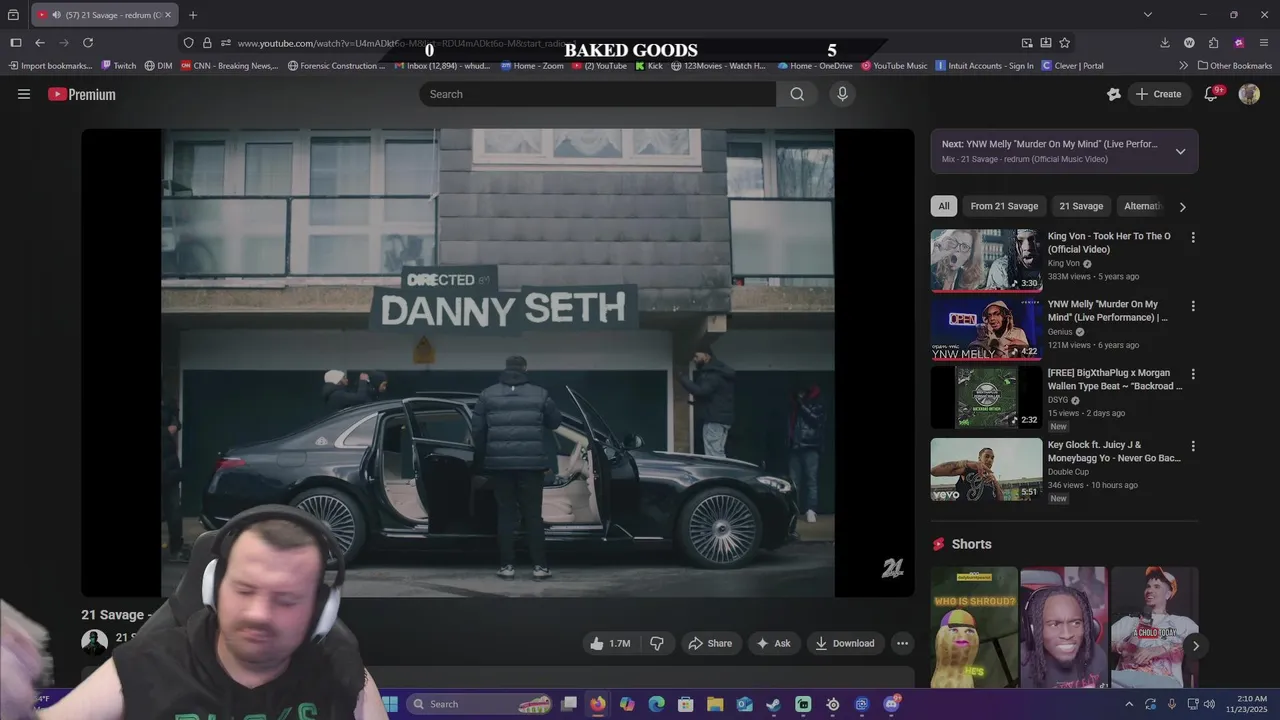
Task: Click the Create button
Action: pos(1158,94)
